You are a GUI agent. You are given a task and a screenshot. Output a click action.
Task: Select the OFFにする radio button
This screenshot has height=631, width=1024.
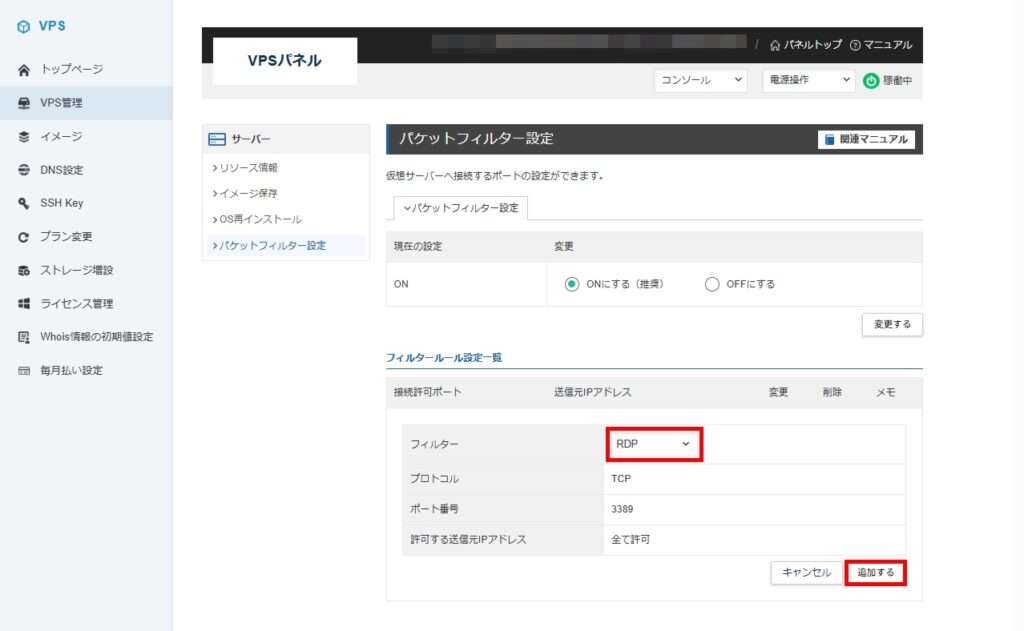(x=712, y=284)
